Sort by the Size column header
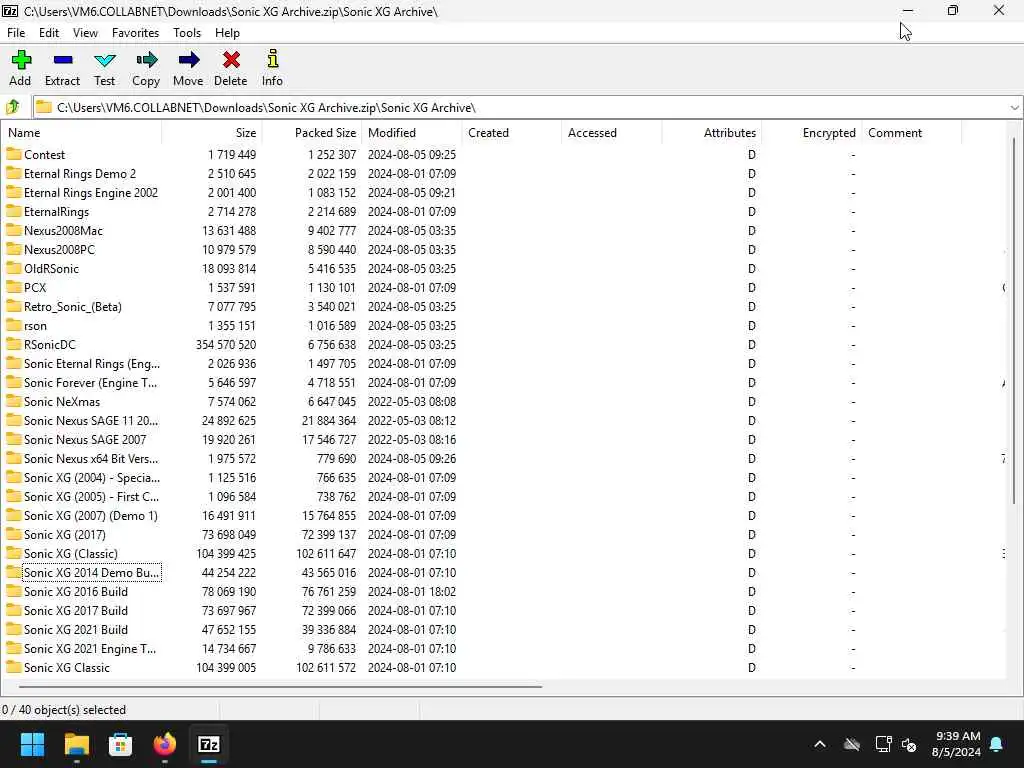The width and height of the screenshot is (1024, 768). pyautogui.click(x=212, y=133)
